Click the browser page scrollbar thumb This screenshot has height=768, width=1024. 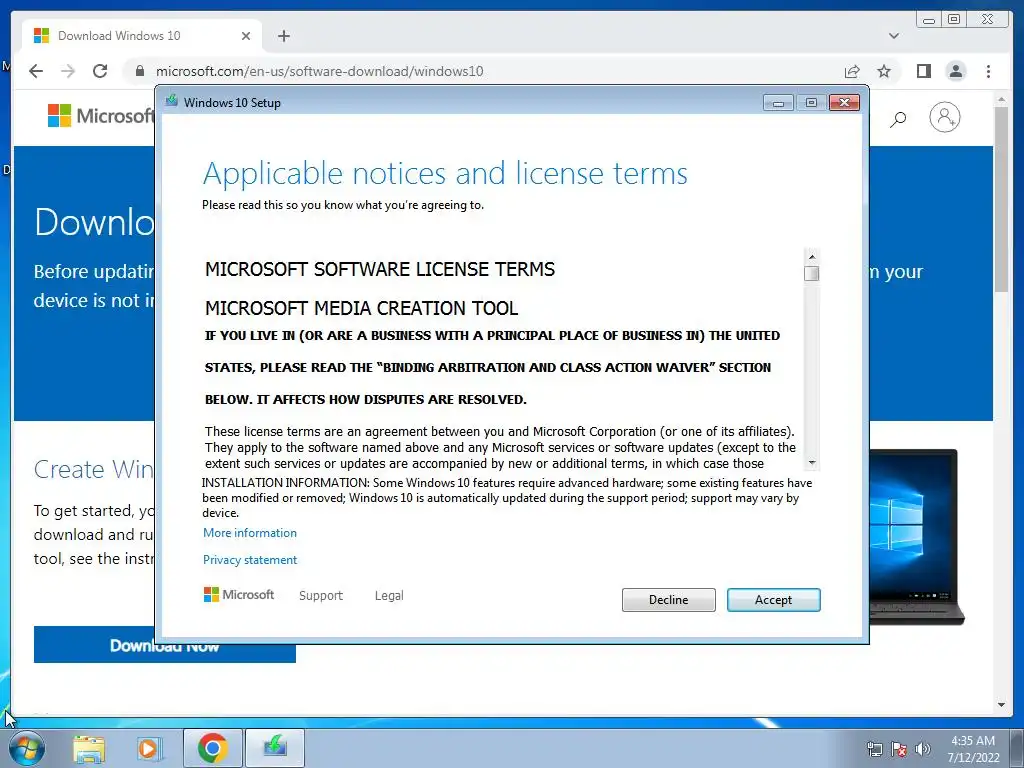coord(1001,199)
